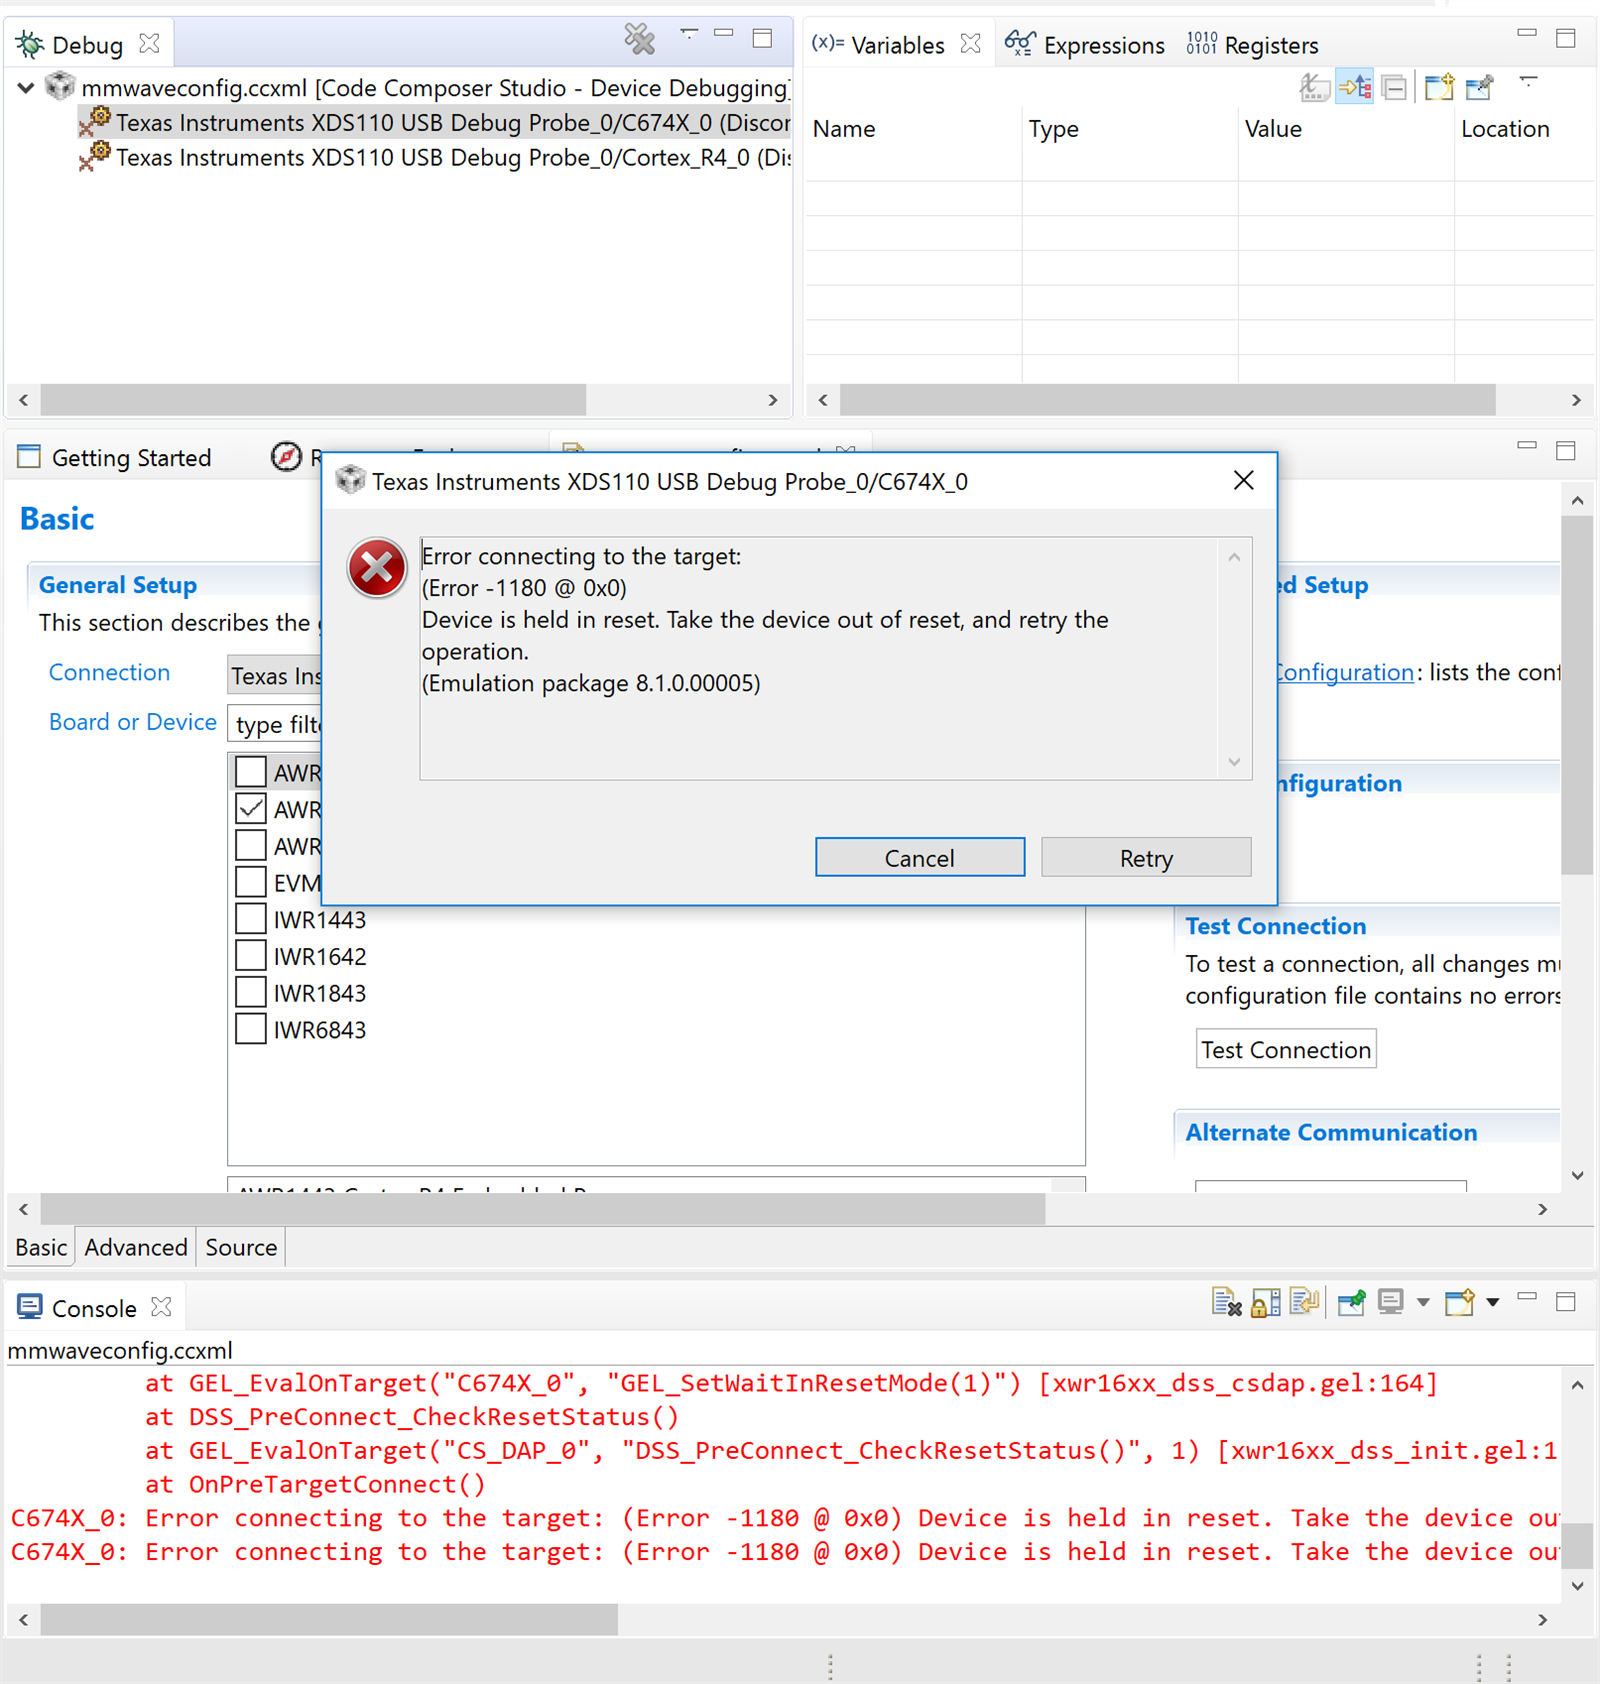Click Variables scroll right arrow
This screenshot has height=1684, width=1600.
(1576, 400)
